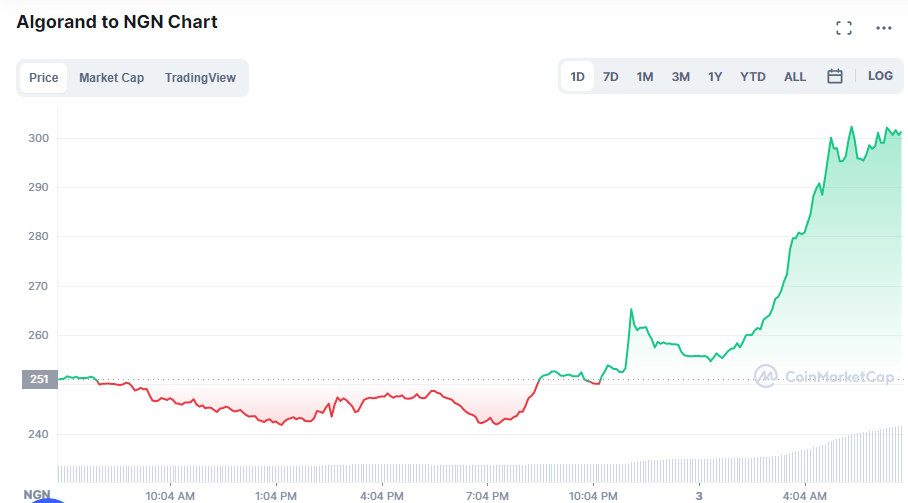Display ALL time price history

[x=794, y=76]
